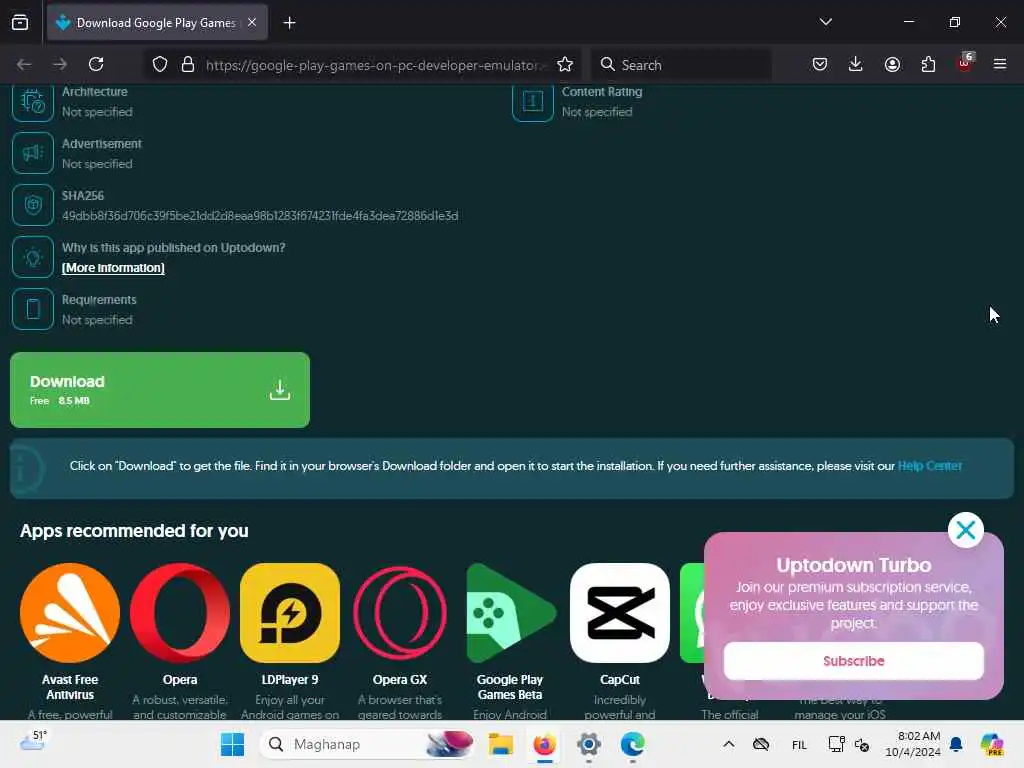This screenshot has width=1024, height=768.
Task: Open the LDPlayer 9 app icon
Action: 290,613
